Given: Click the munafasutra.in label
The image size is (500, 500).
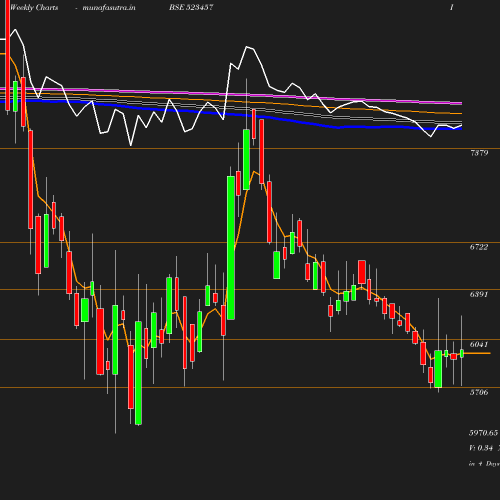Looking at the screenshot, I should pyautogui.click(x=109, y=7).
